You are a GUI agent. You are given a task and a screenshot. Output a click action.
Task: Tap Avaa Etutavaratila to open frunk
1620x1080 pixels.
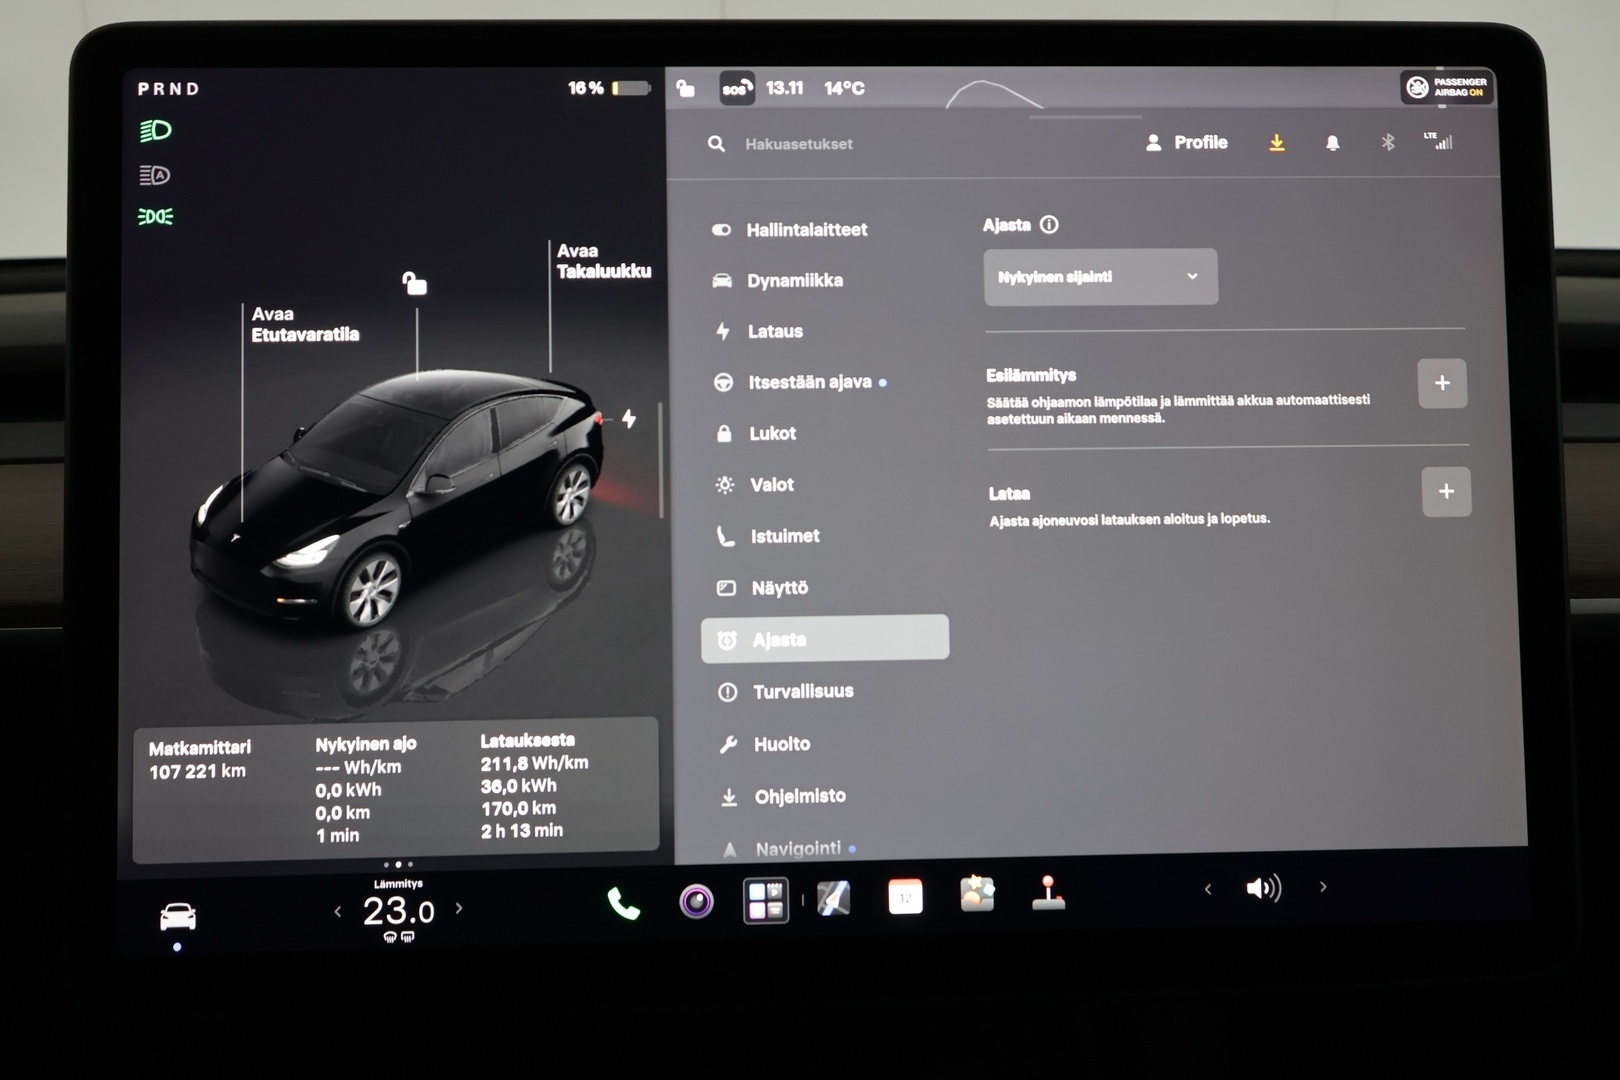coord(305,324)
